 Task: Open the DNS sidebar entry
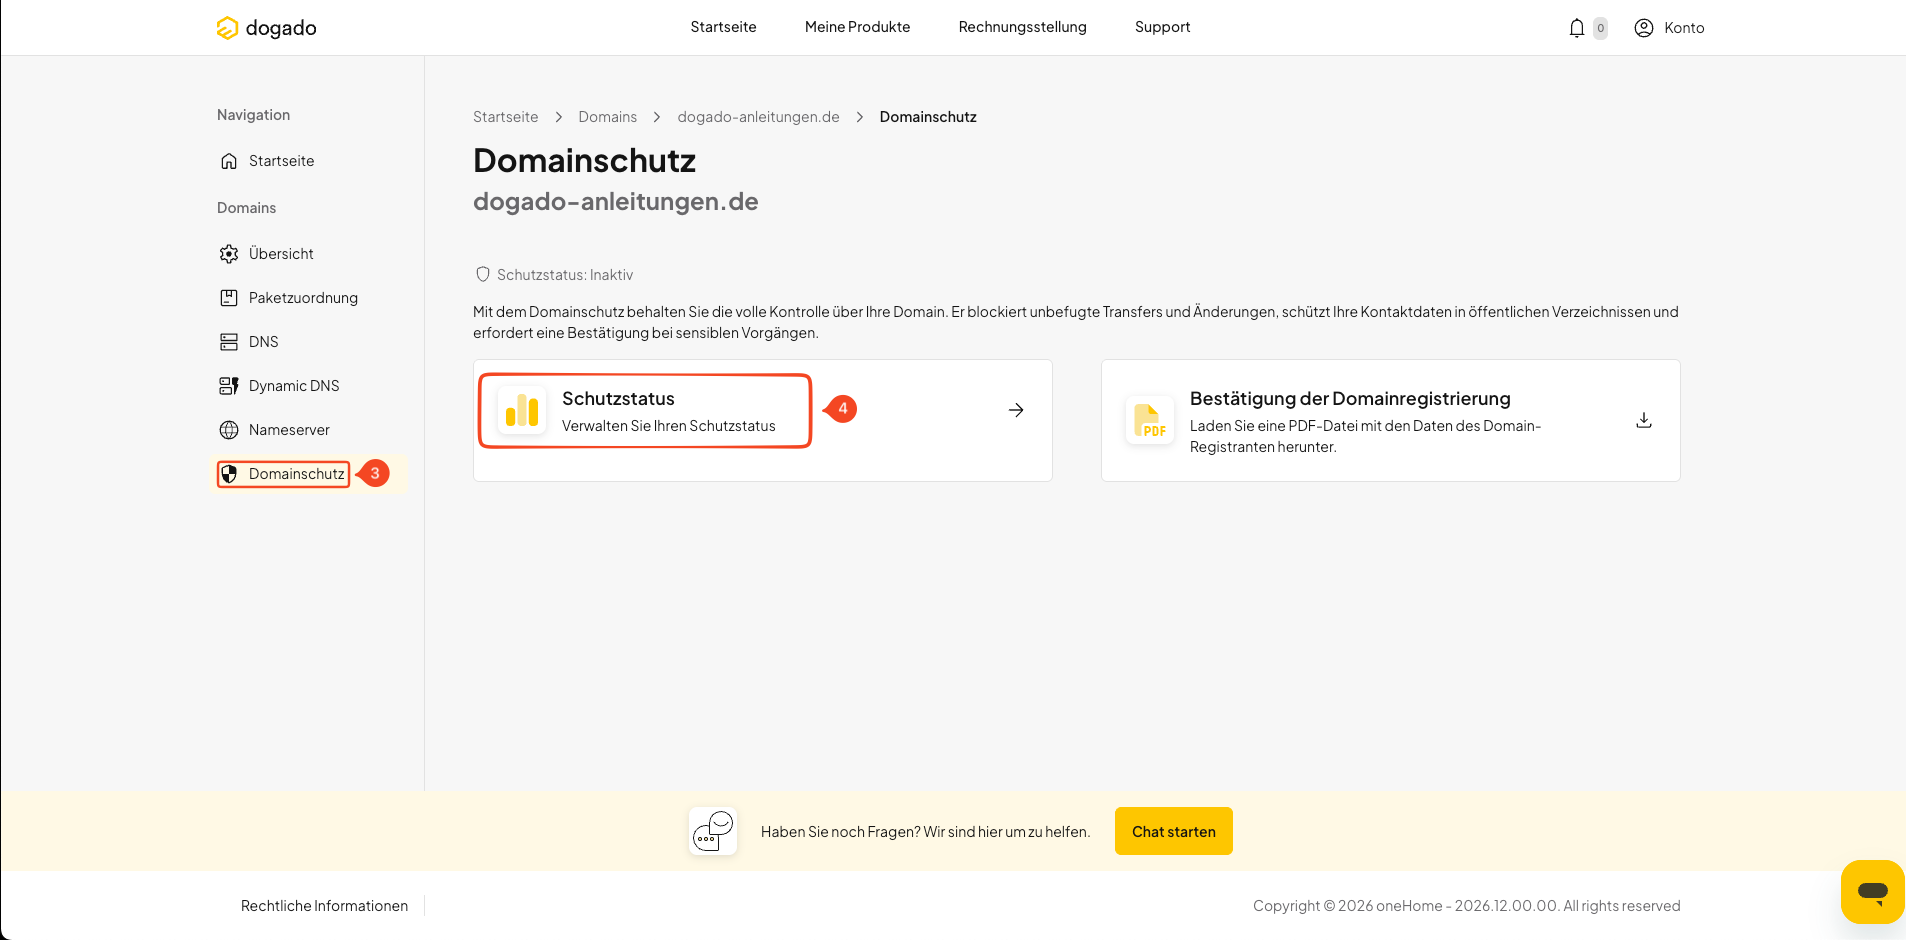coord(263,342)
